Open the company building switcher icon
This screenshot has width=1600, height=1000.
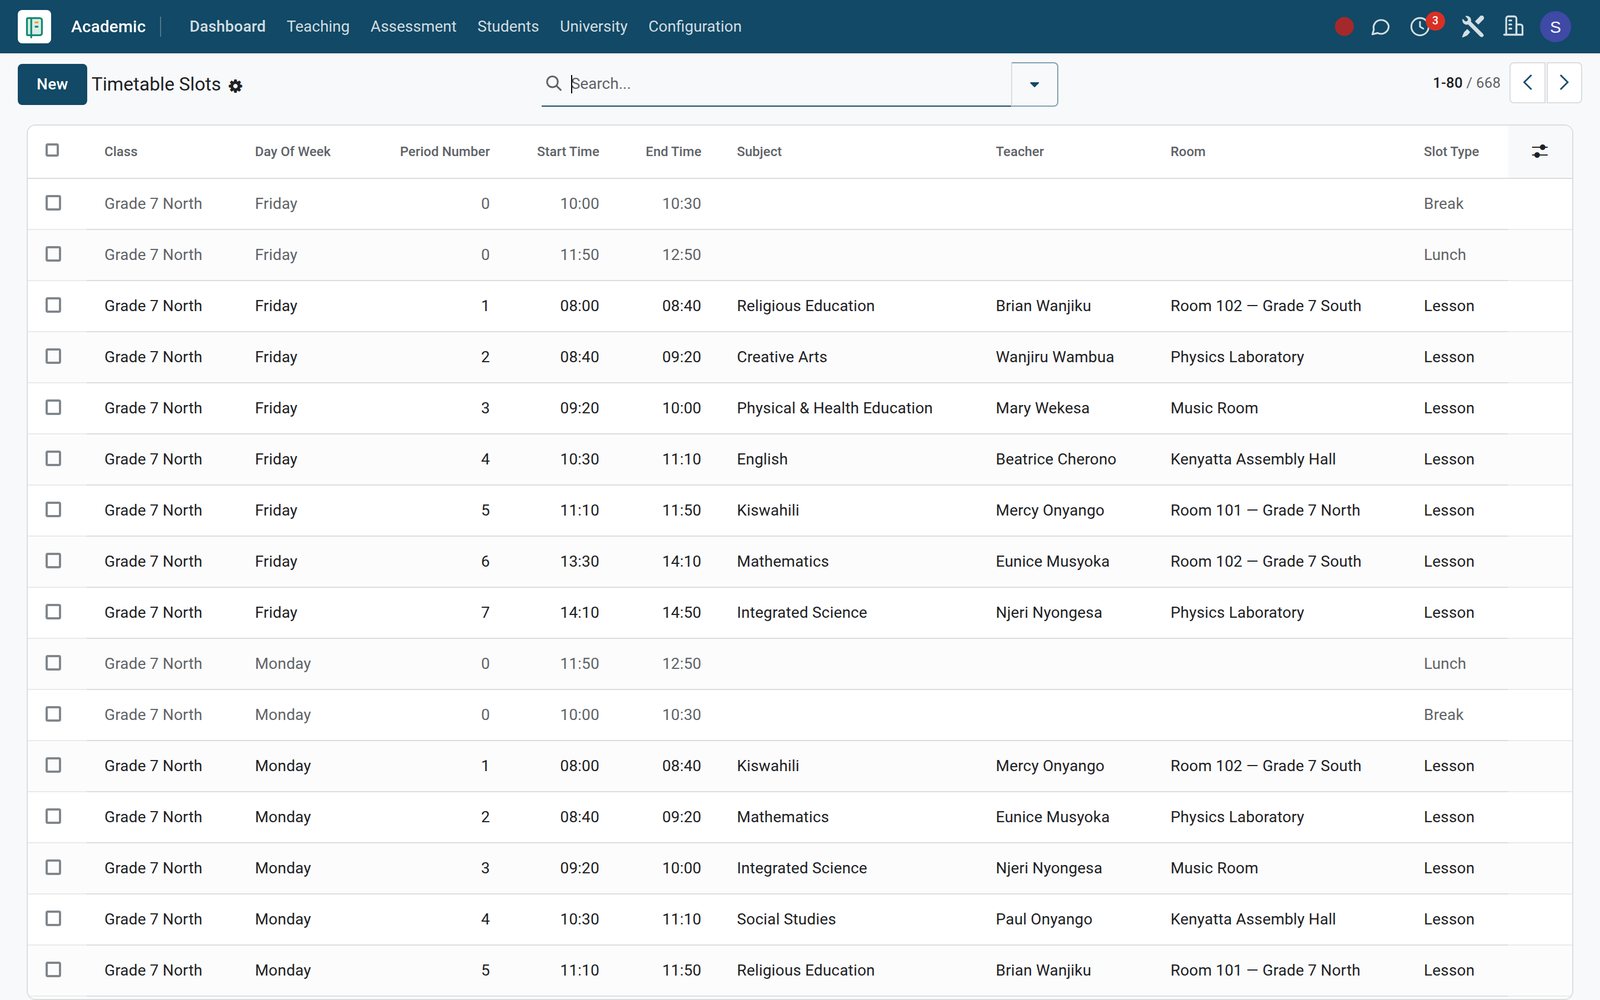tap(1514, 27)
